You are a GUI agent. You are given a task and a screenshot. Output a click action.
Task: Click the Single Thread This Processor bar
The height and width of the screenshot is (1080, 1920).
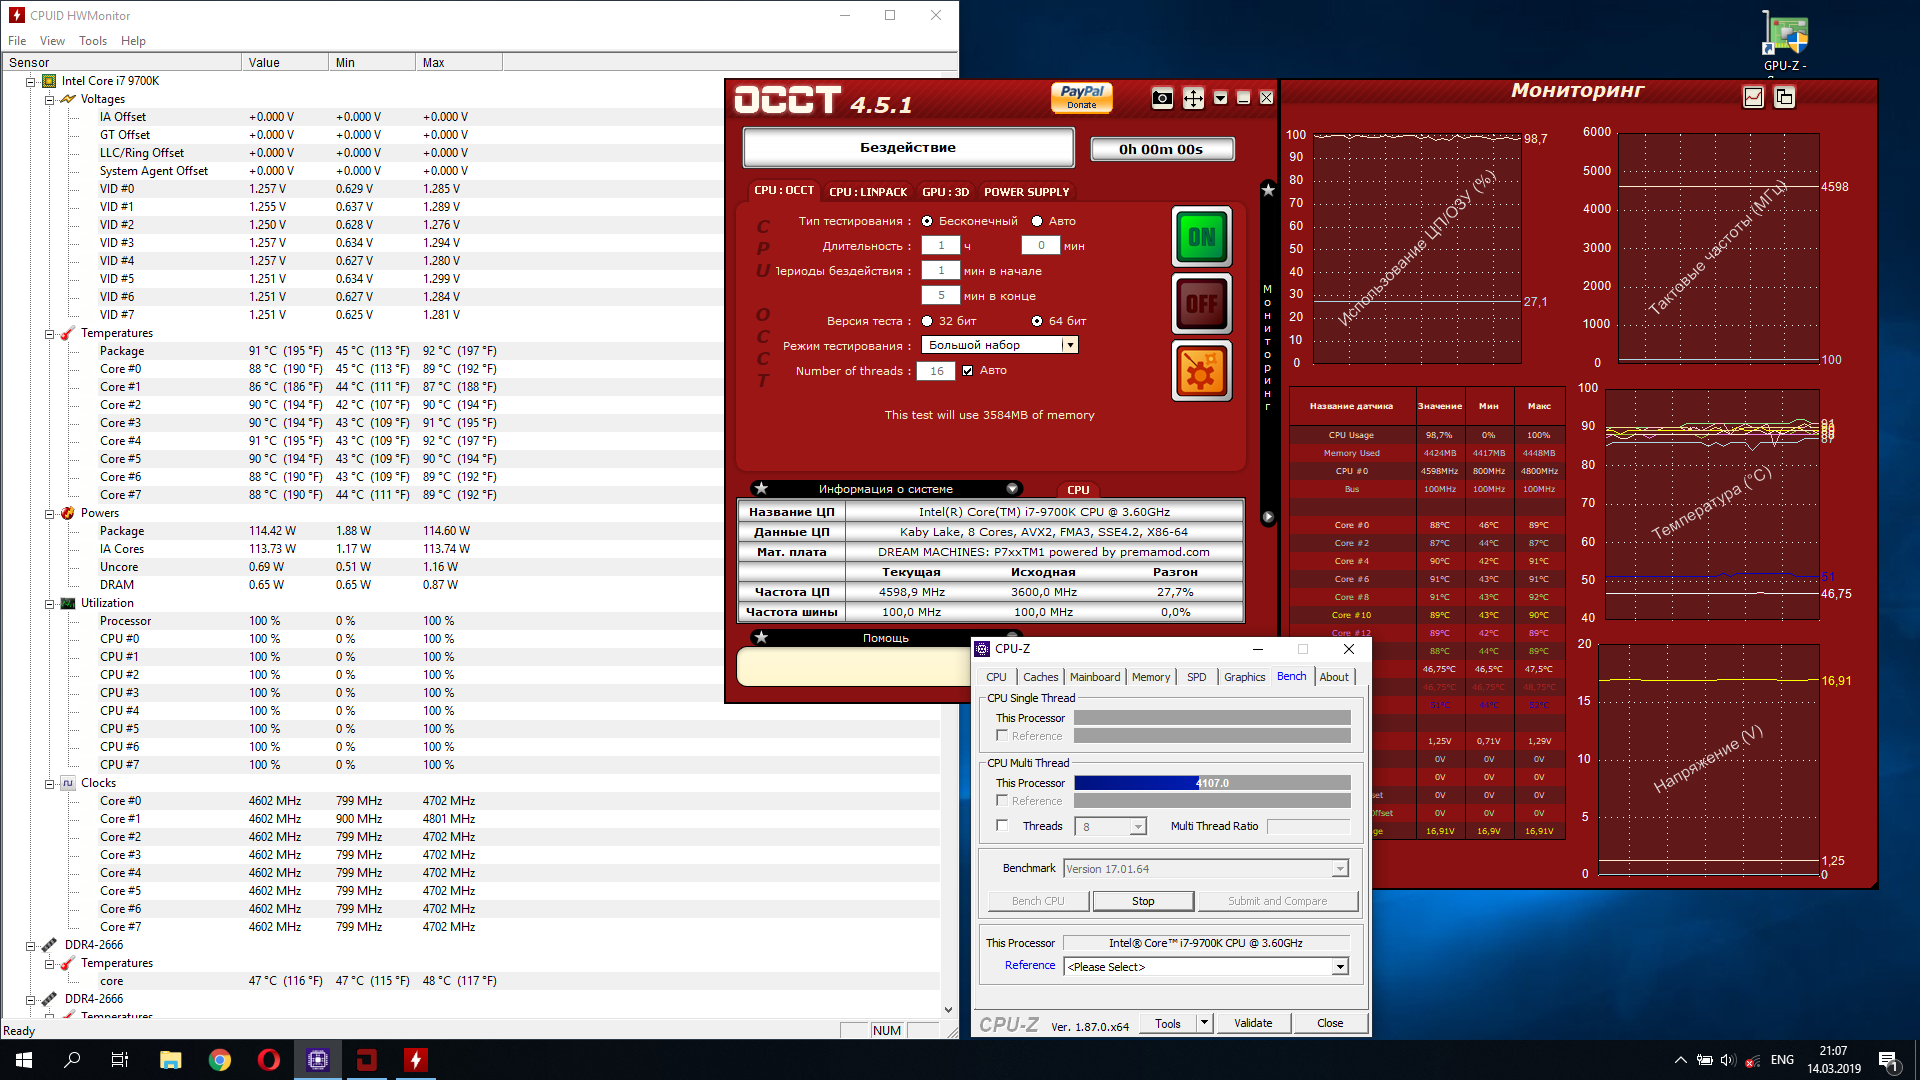coord(1212,718)
